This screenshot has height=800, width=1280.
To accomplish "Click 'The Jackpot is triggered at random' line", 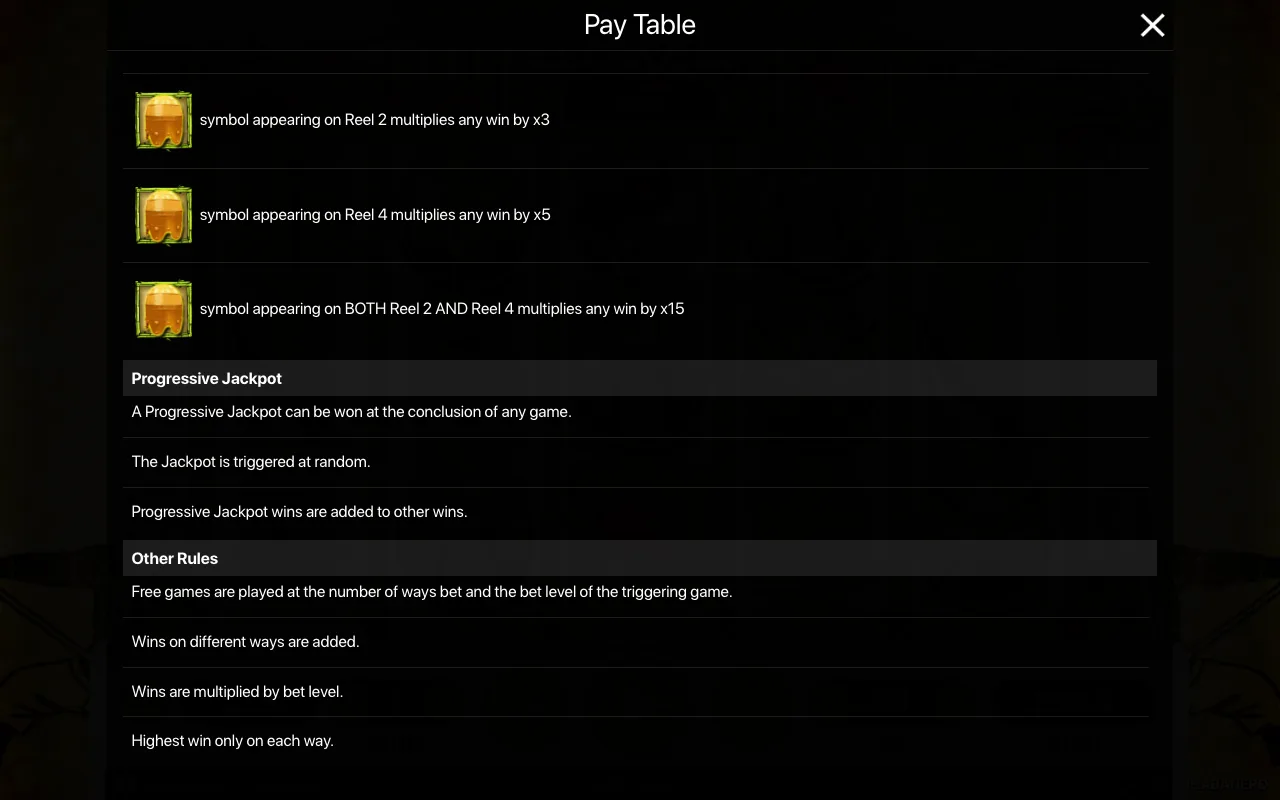I will coord(251,462).
